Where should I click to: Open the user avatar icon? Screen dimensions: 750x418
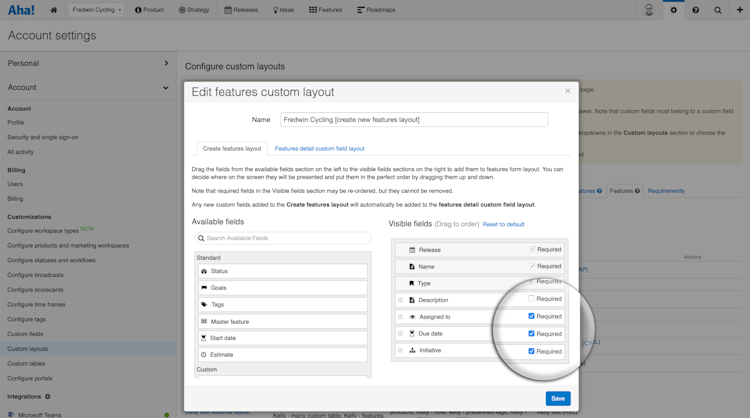tap(649, 10)
